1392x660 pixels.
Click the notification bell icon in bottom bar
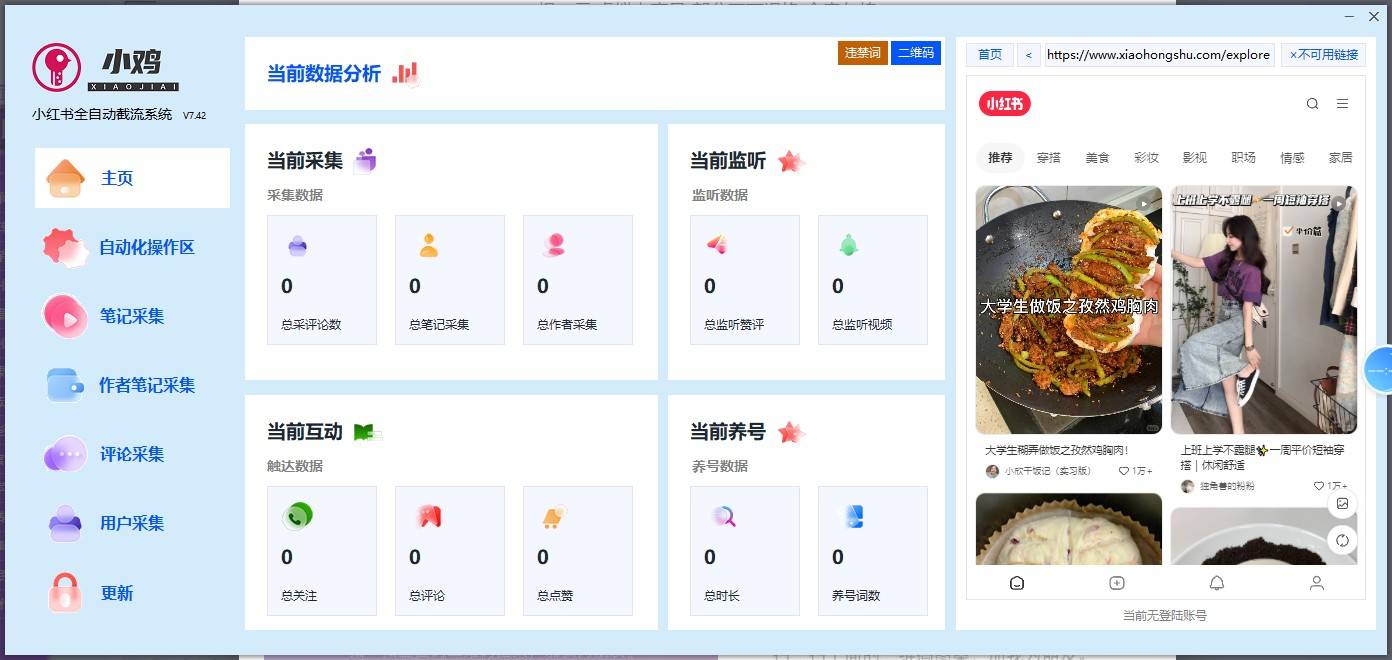coord(1217,583)
